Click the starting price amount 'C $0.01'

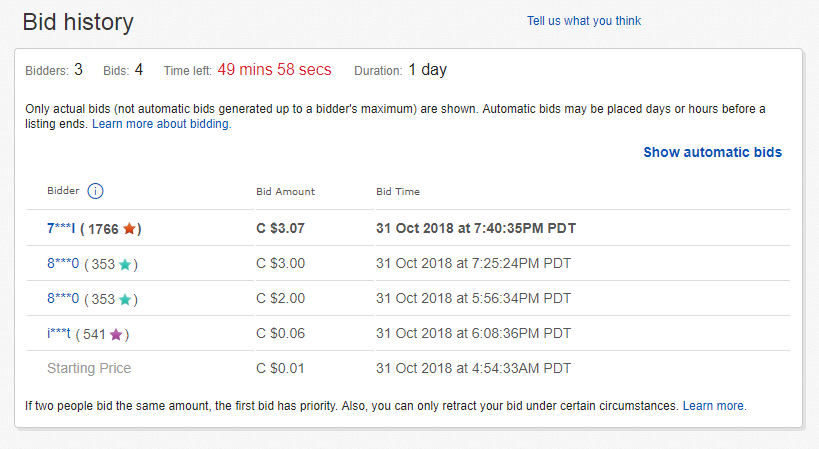click(280, 368)
